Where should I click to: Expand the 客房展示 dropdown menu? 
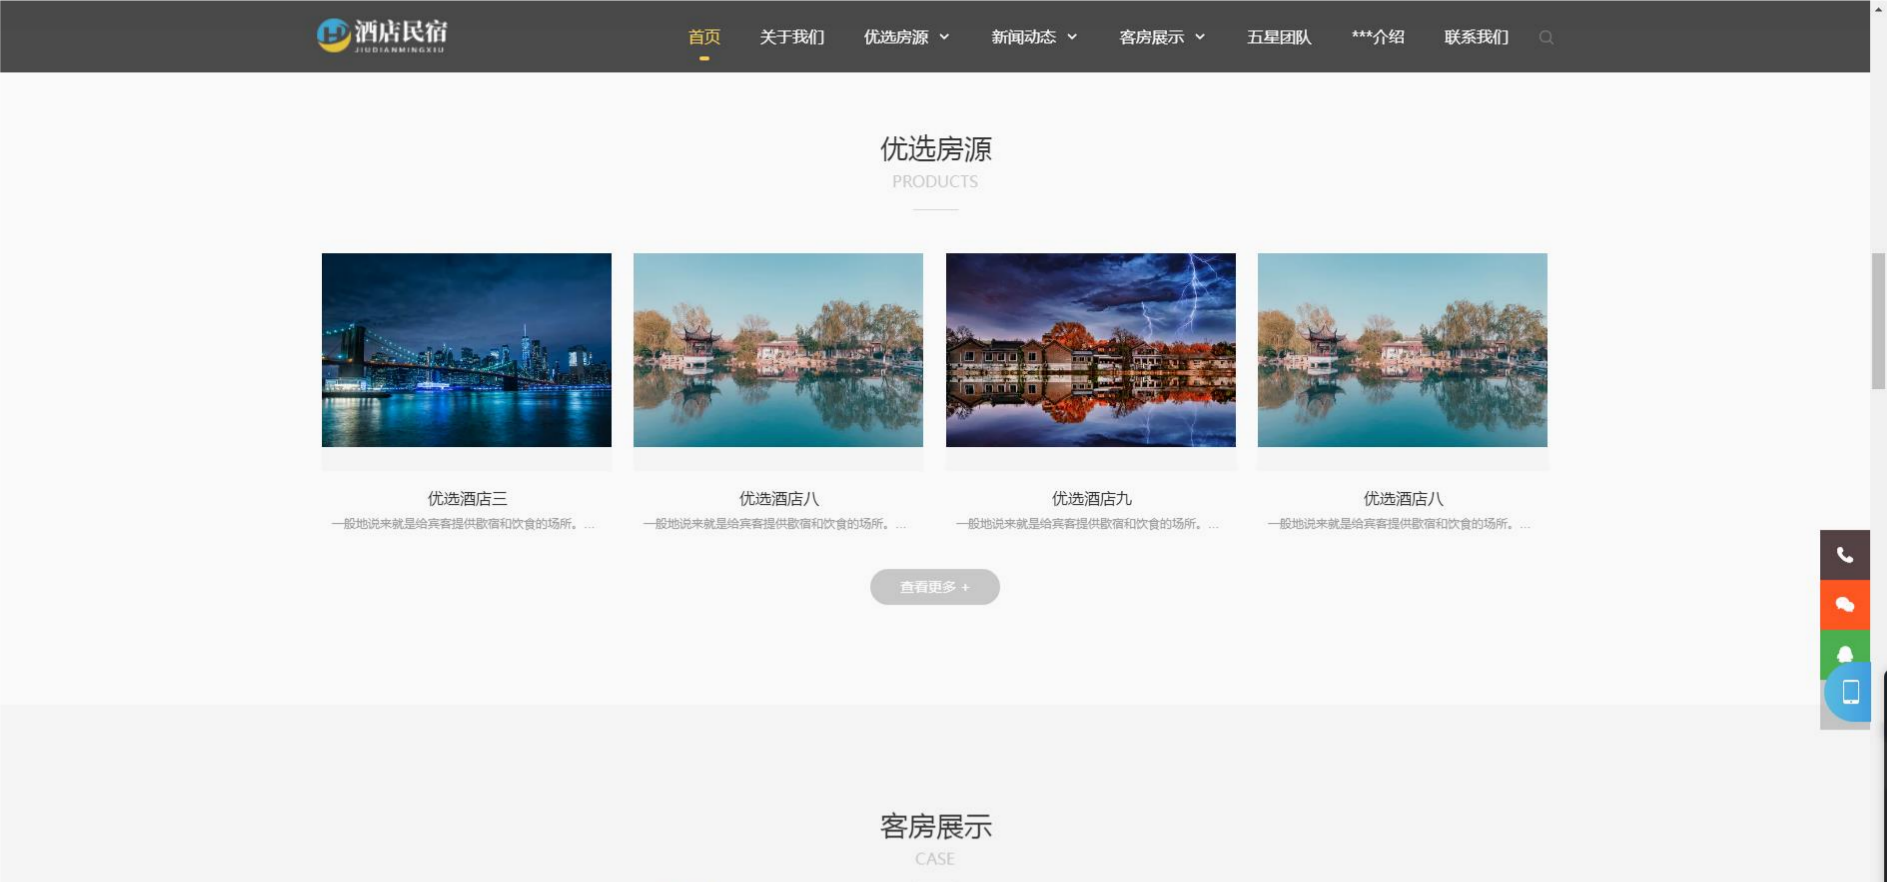tap(1162, 37)
